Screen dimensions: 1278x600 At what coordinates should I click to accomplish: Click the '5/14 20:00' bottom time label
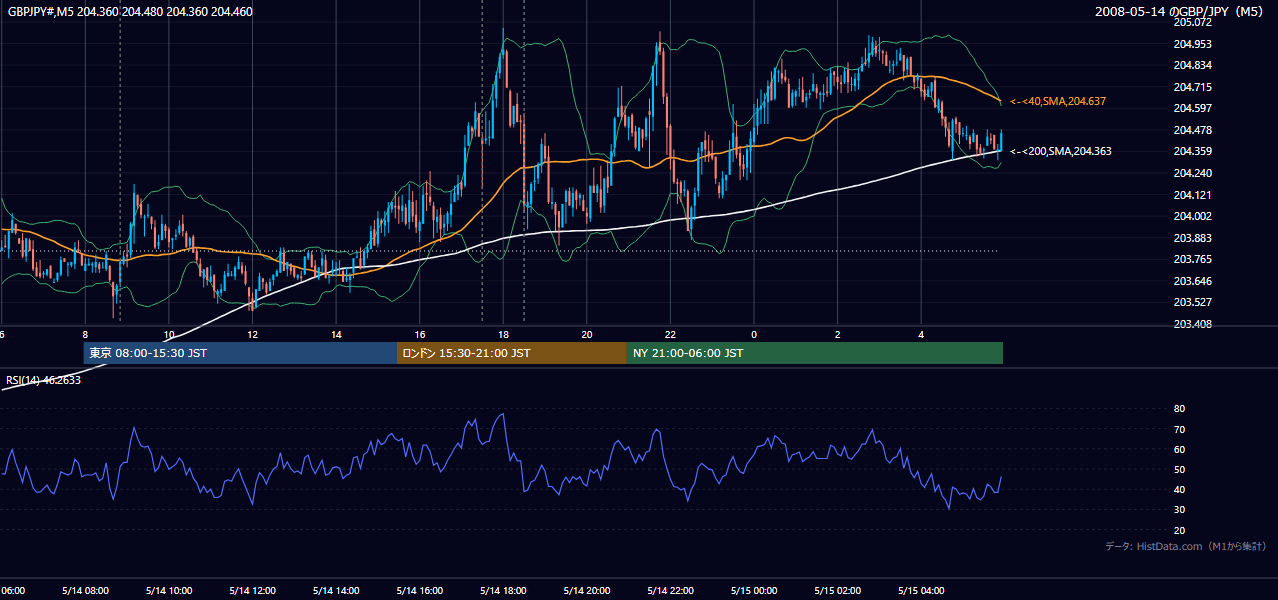pos(587,591)
